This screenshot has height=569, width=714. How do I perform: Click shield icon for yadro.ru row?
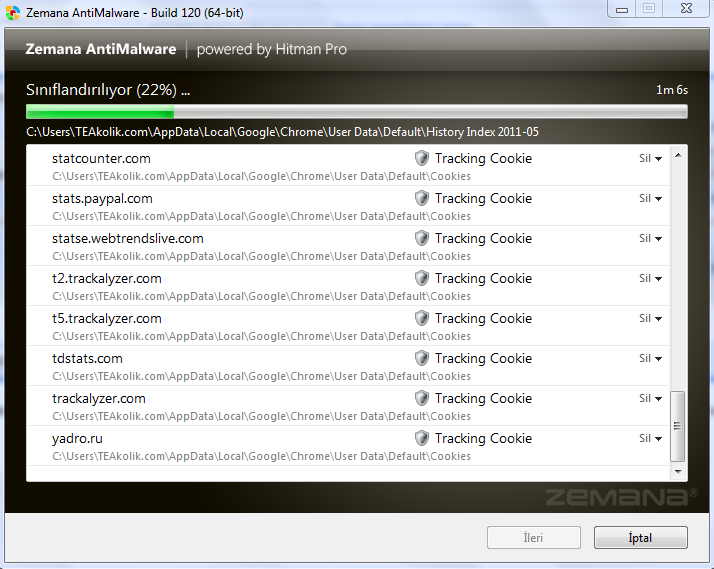pyautogui.click(x=422, y=439)
